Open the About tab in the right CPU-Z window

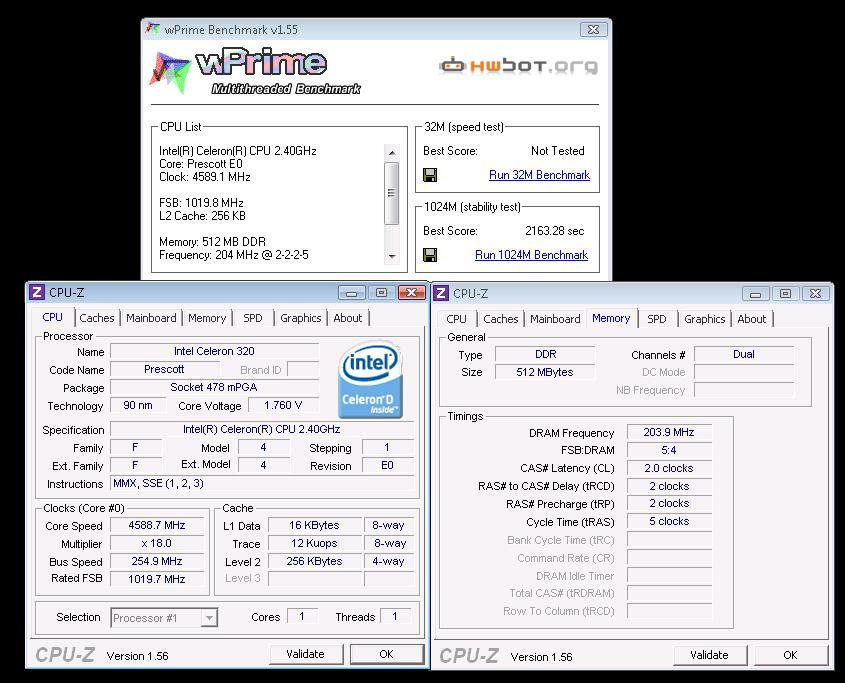click(x=752, y=319)
